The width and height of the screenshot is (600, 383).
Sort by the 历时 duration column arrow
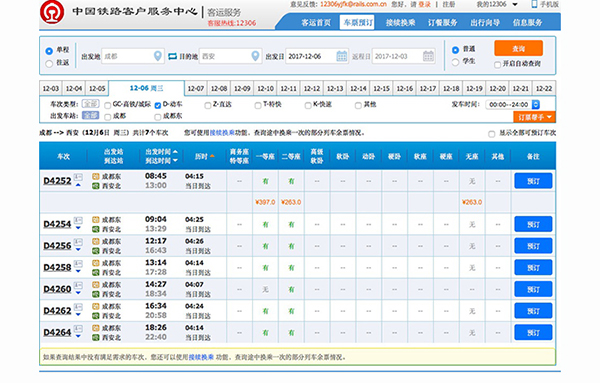click(212, 156)
